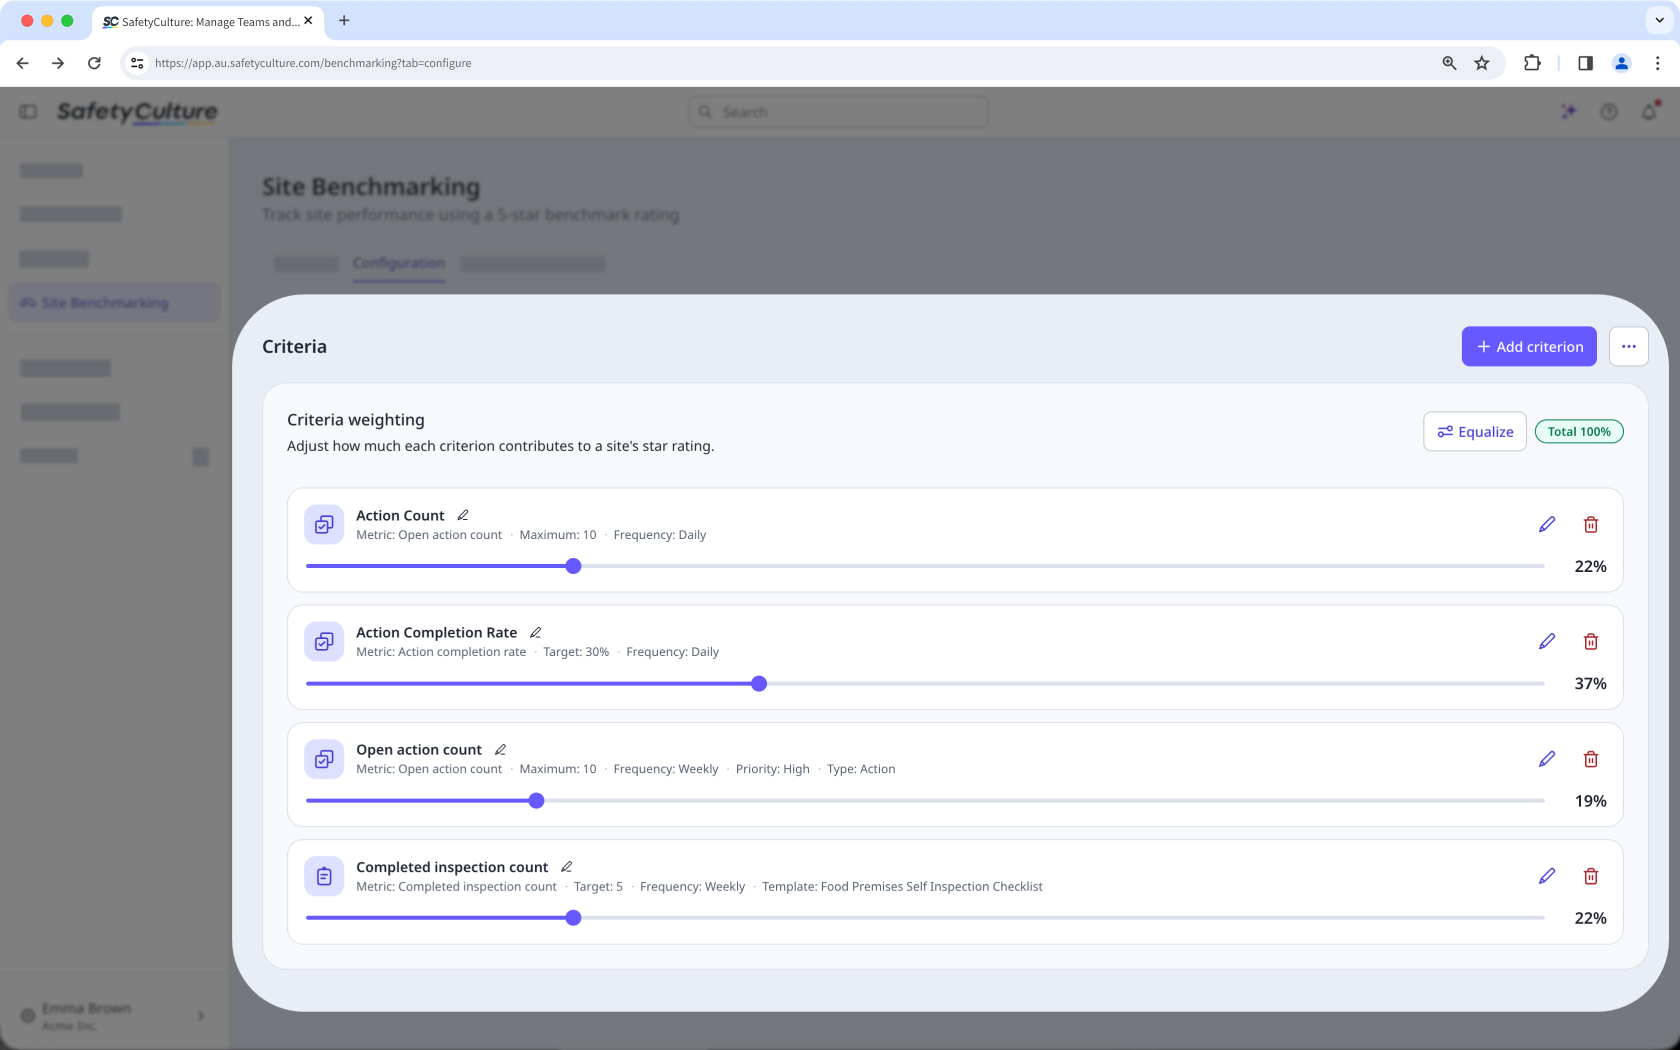Viewport: 1680px width, 1050px height.
Task: Adjust the Action Completion Rate slider handle
Action: tap(759, 683)
